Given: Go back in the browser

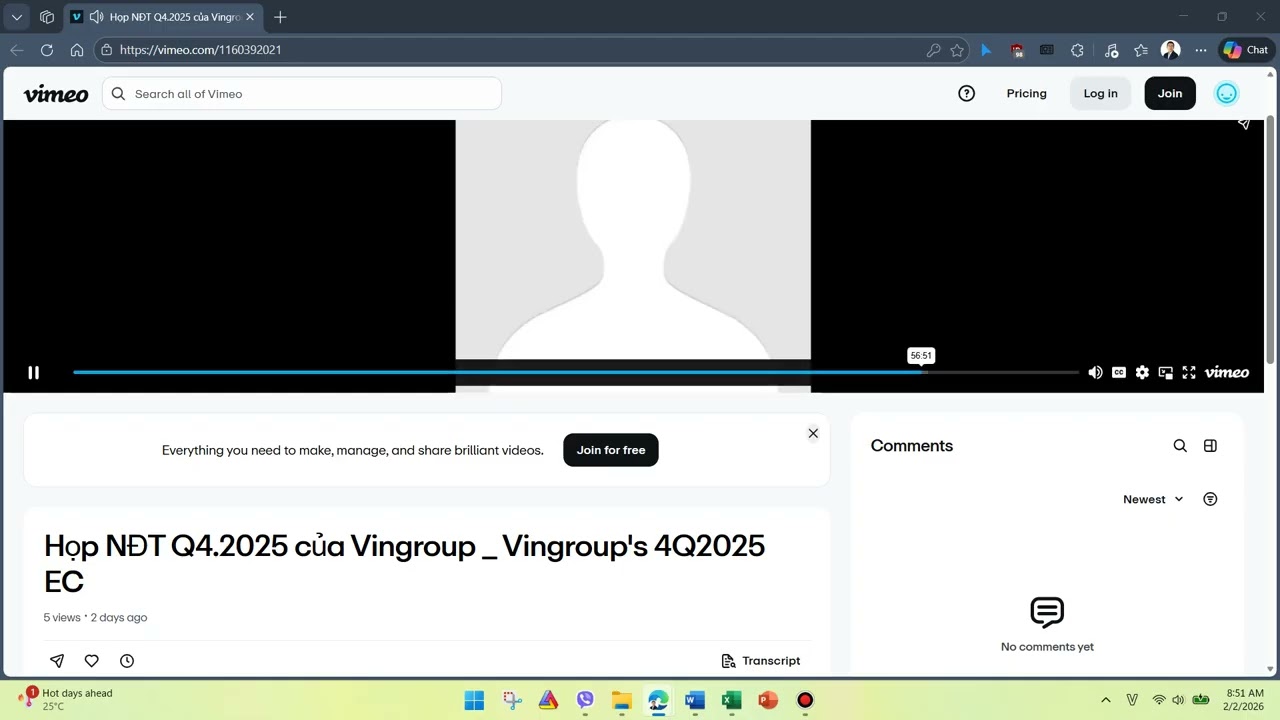Looking at the screenshot, I should tap(17, 50).
